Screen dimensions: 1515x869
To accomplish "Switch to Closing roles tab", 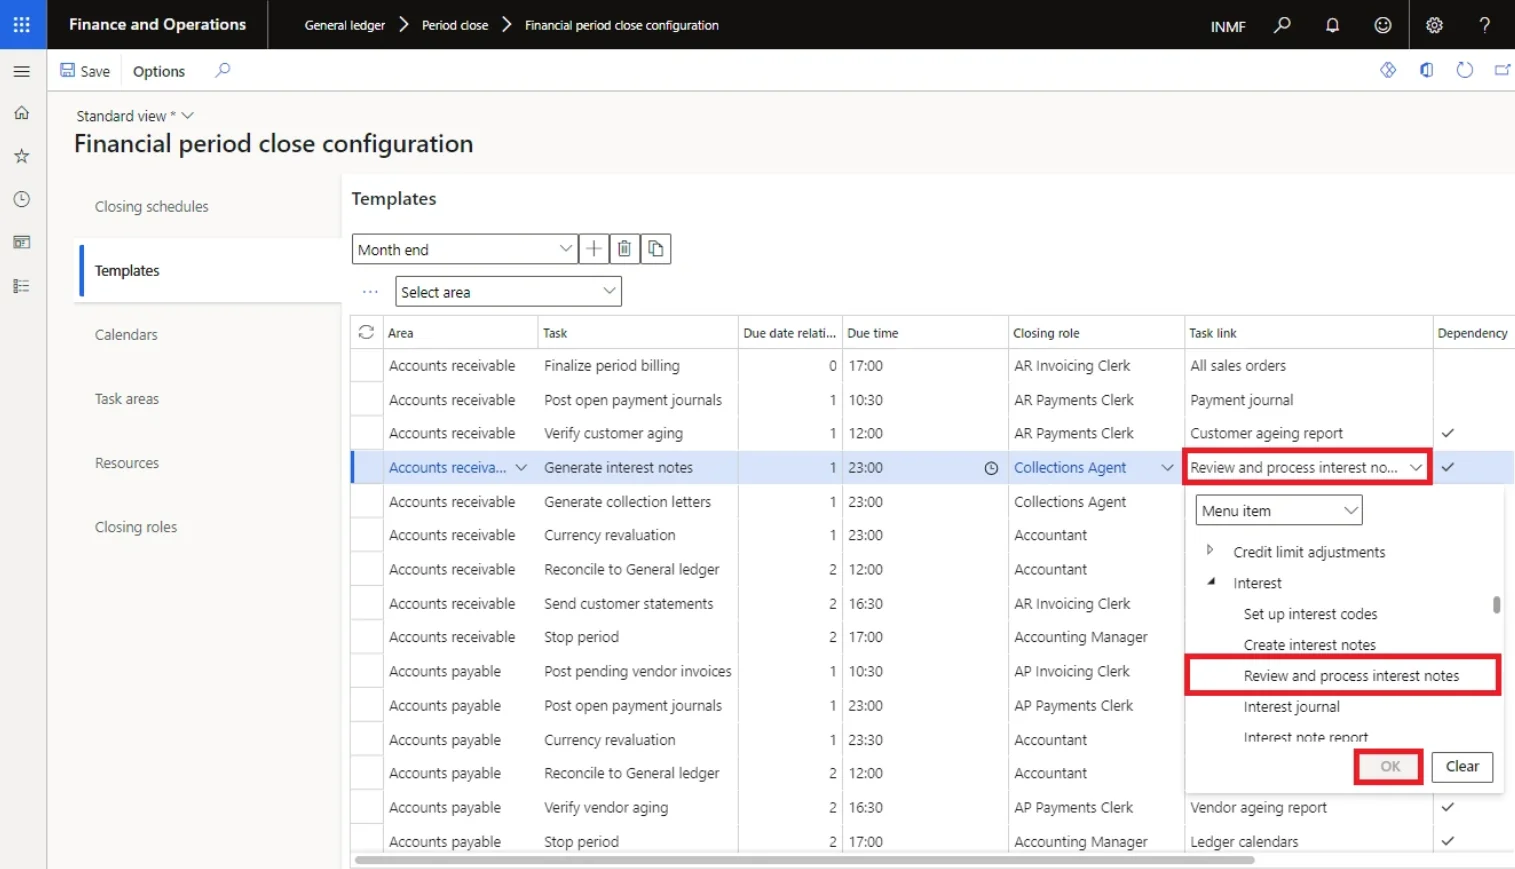I will point(136,527).
